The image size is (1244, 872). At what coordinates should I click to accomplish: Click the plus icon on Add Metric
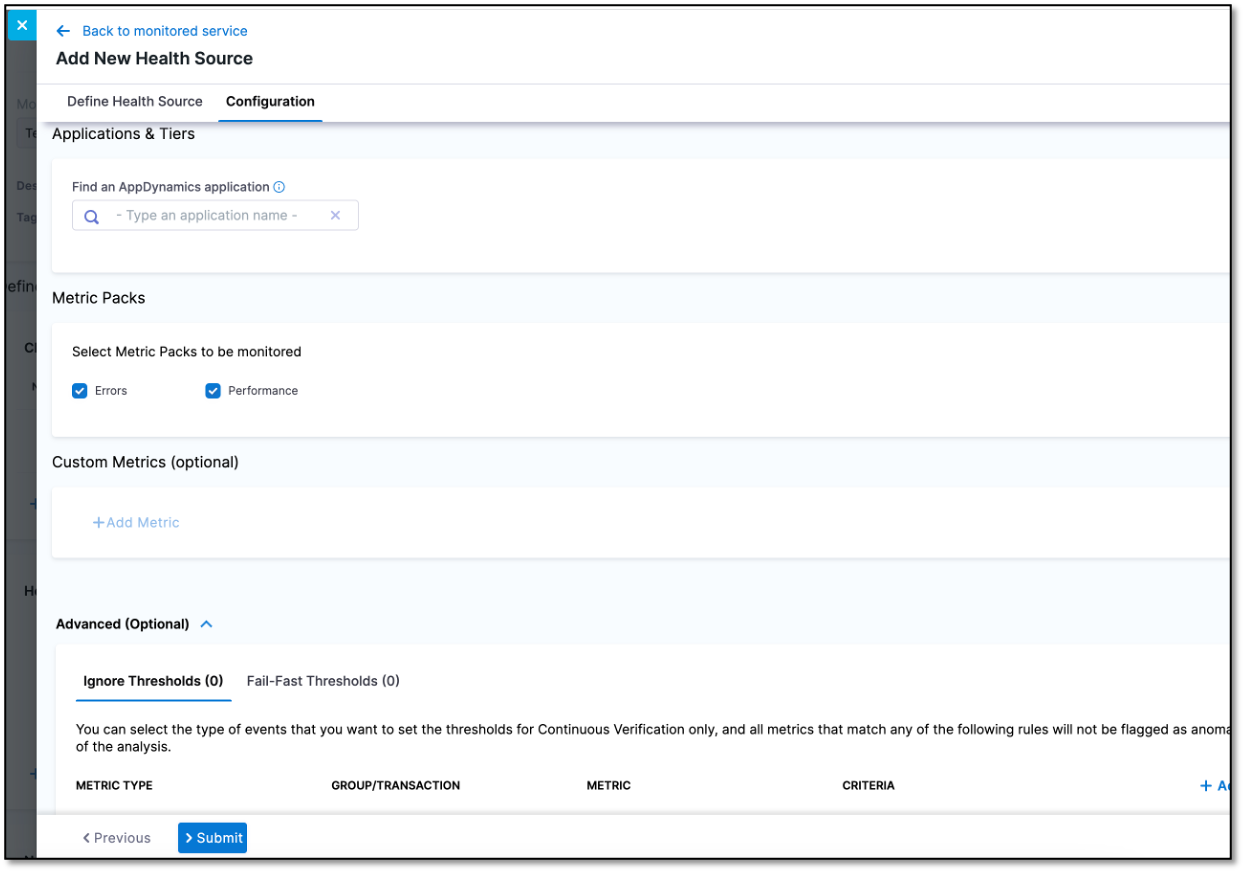98,522
